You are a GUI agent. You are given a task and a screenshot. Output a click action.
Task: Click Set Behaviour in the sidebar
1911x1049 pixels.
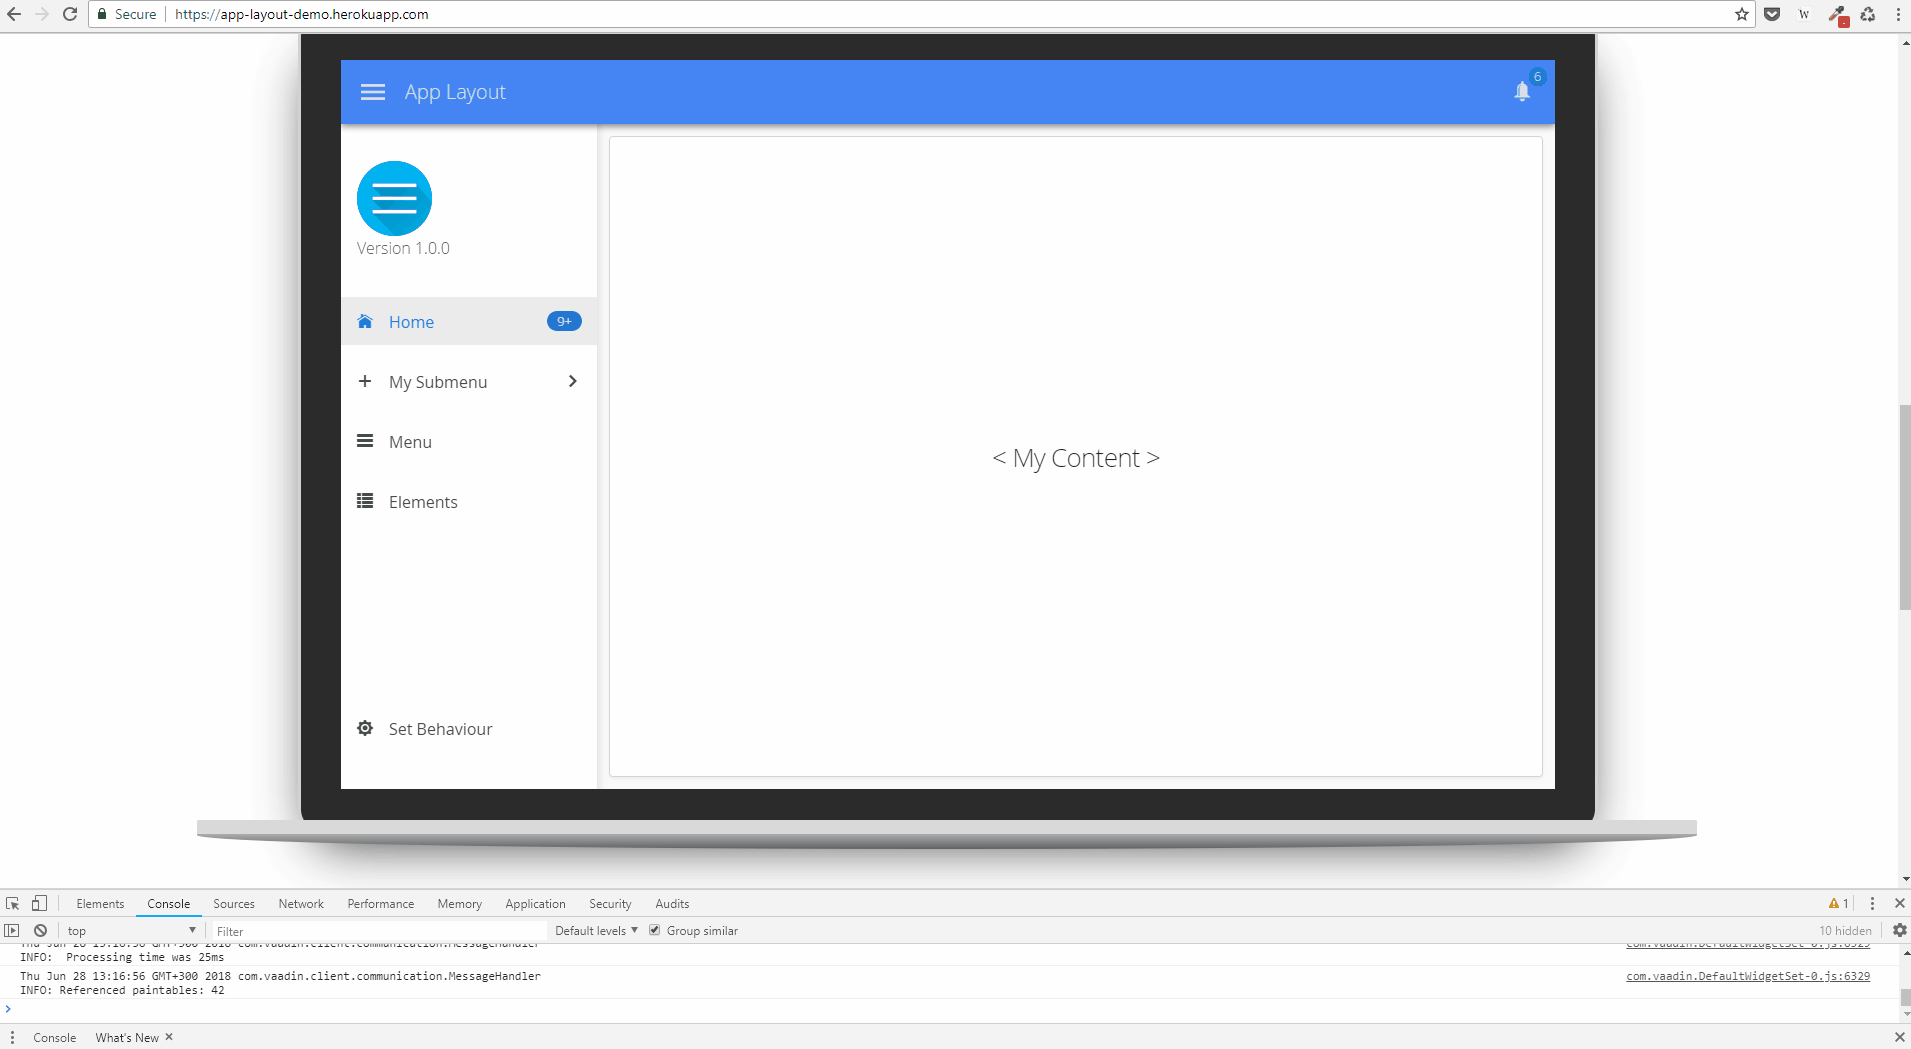point(440,728)
